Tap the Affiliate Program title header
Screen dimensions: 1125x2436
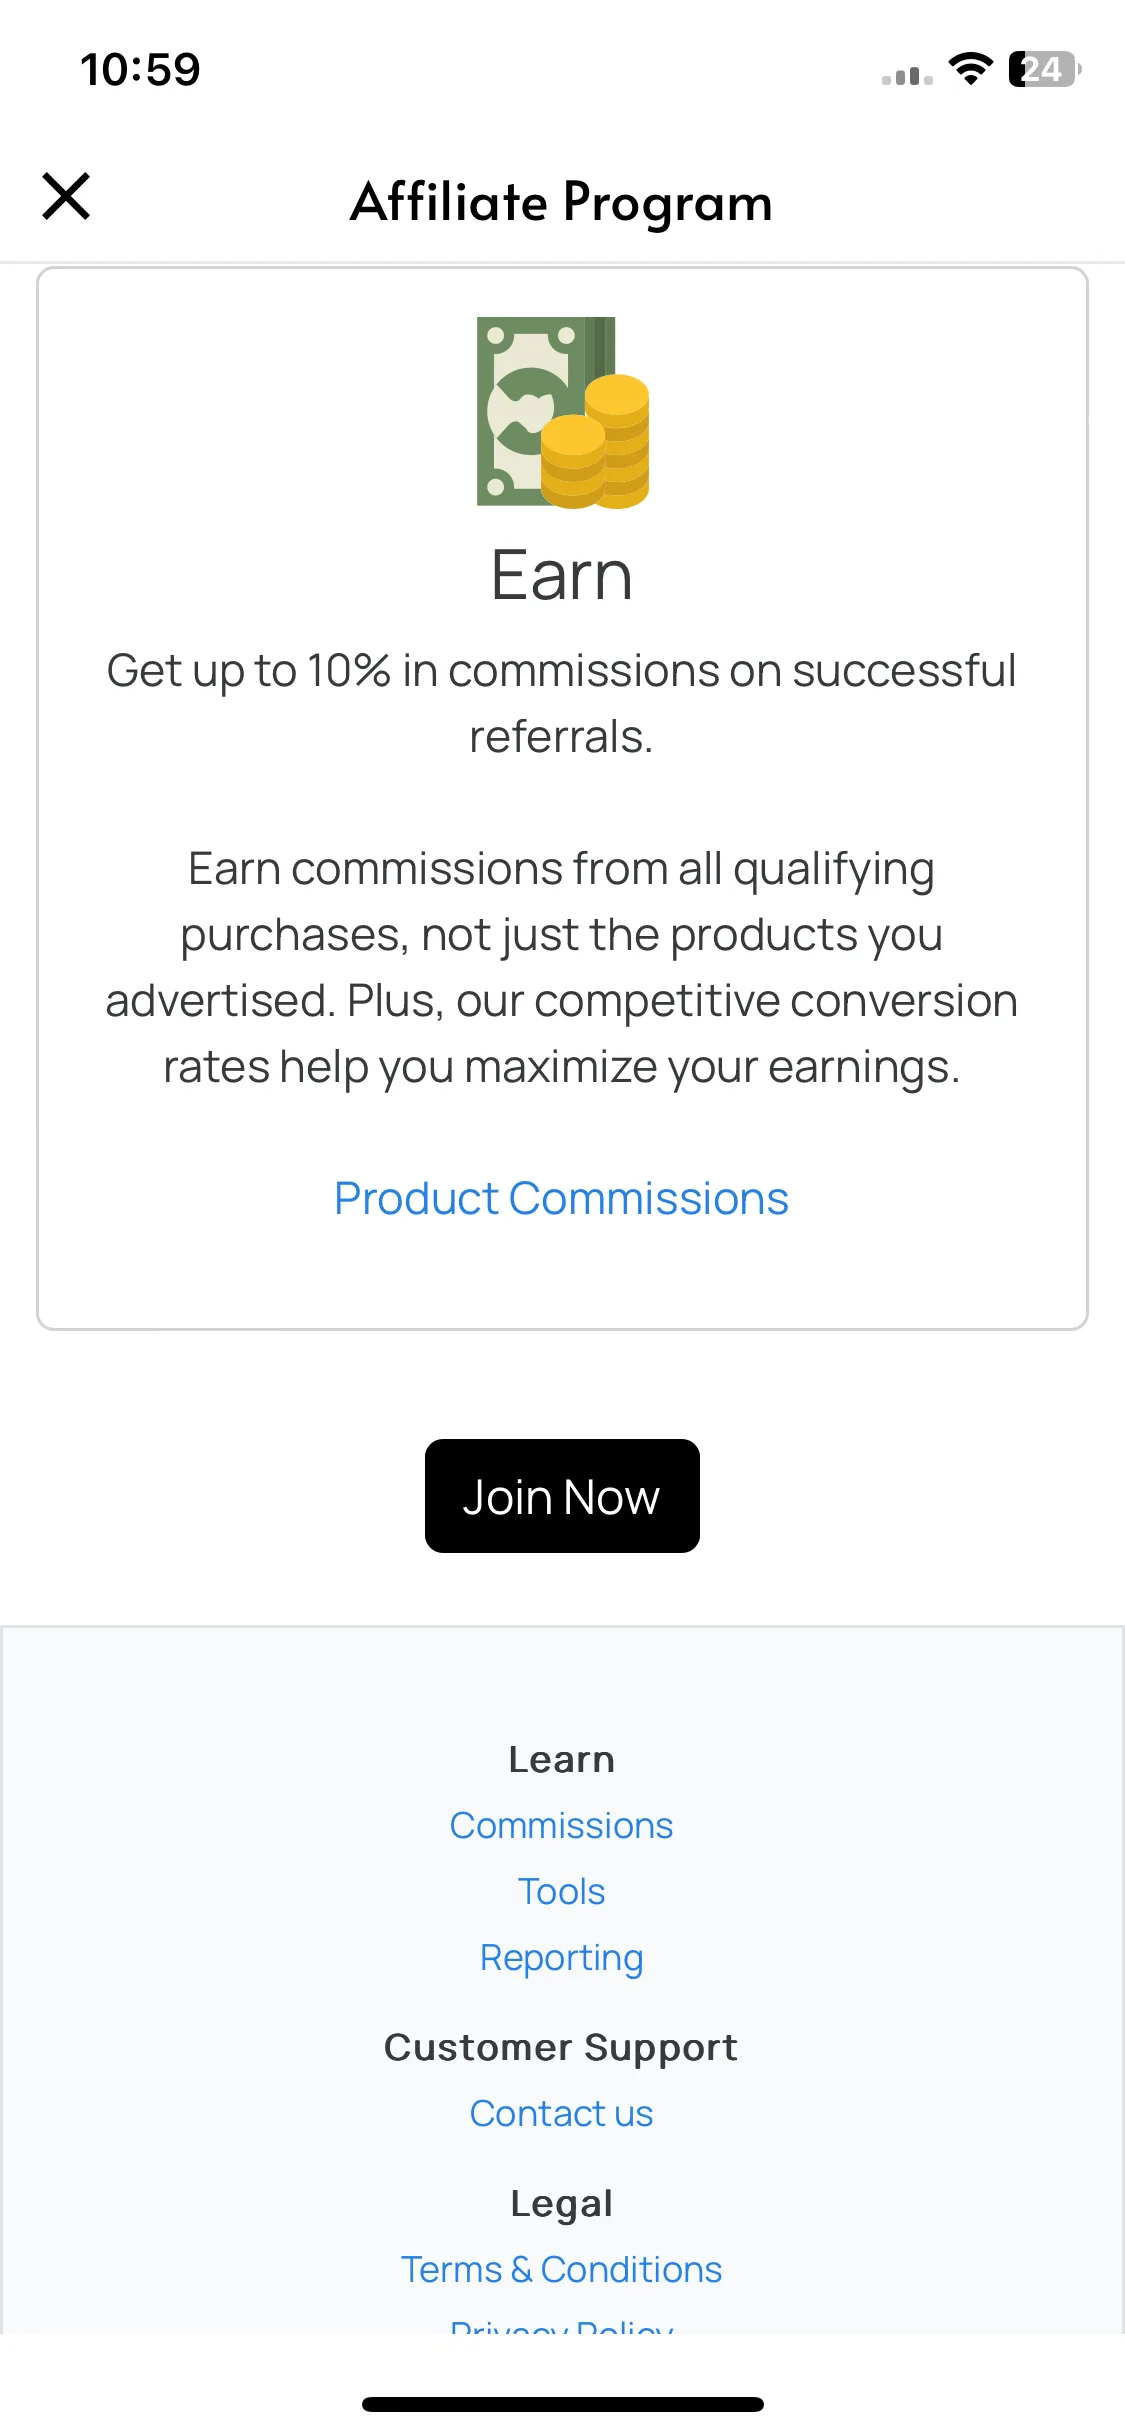pos(562,201)
